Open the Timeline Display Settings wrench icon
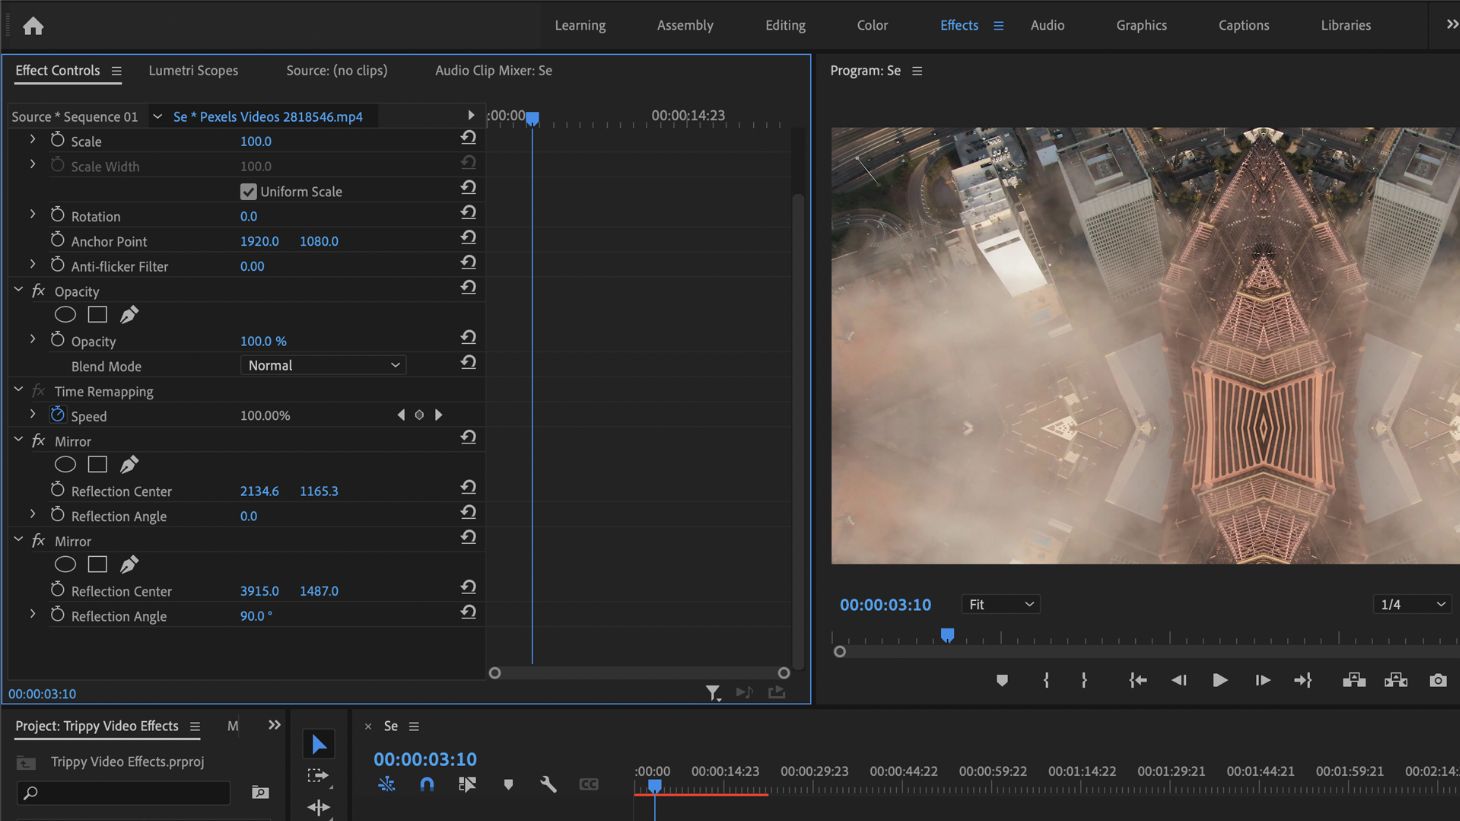This screenshot has height=821, width=1460. pos(548,784)
